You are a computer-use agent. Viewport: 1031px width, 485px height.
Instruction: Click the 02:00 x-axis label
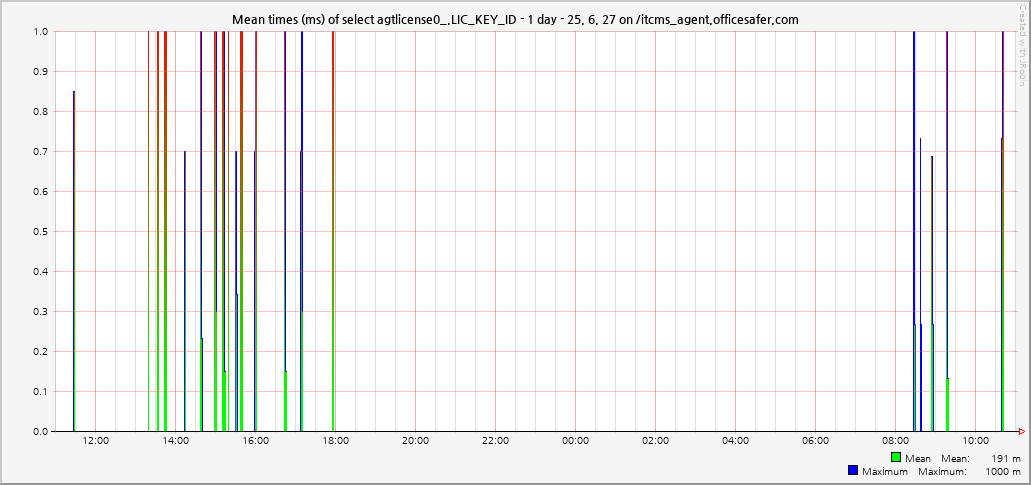click(x=656, y=441)
